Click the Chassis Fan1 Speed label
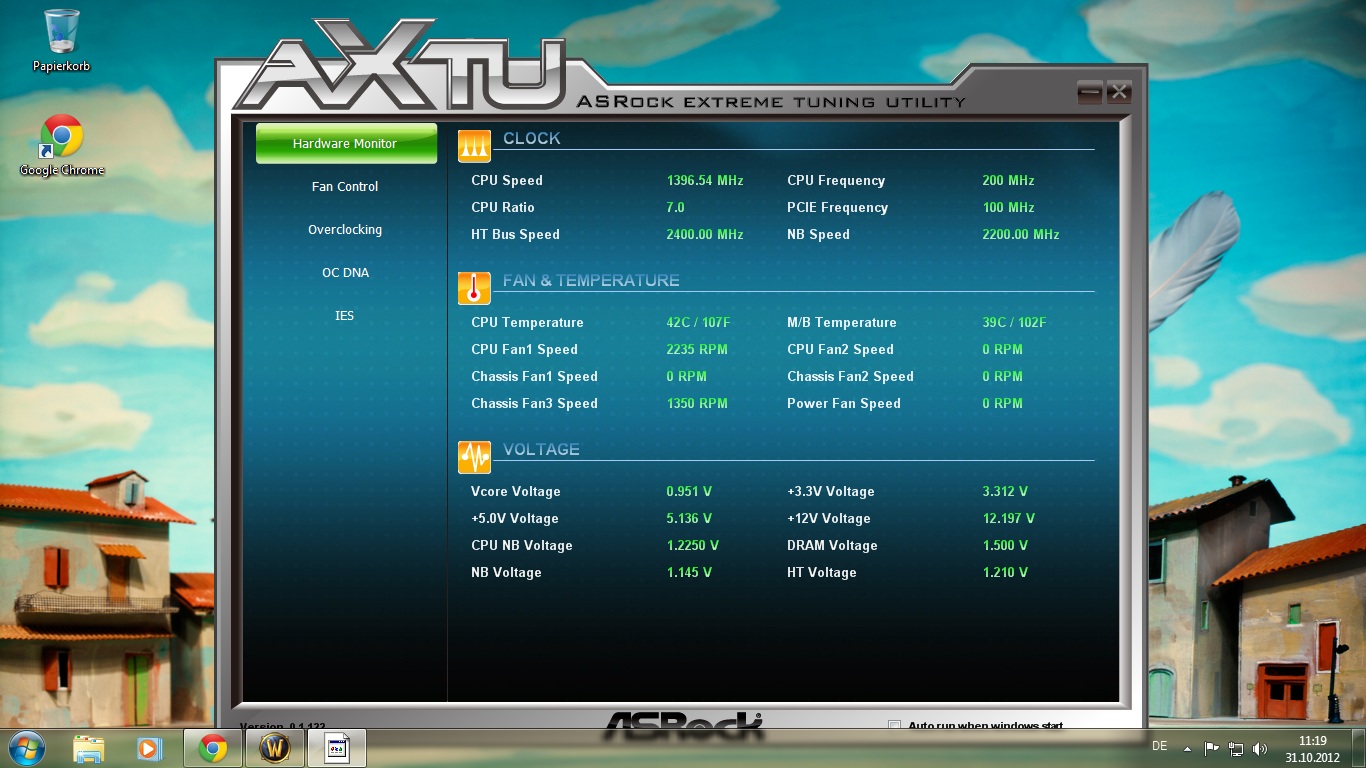 click(x=534, y=376)
